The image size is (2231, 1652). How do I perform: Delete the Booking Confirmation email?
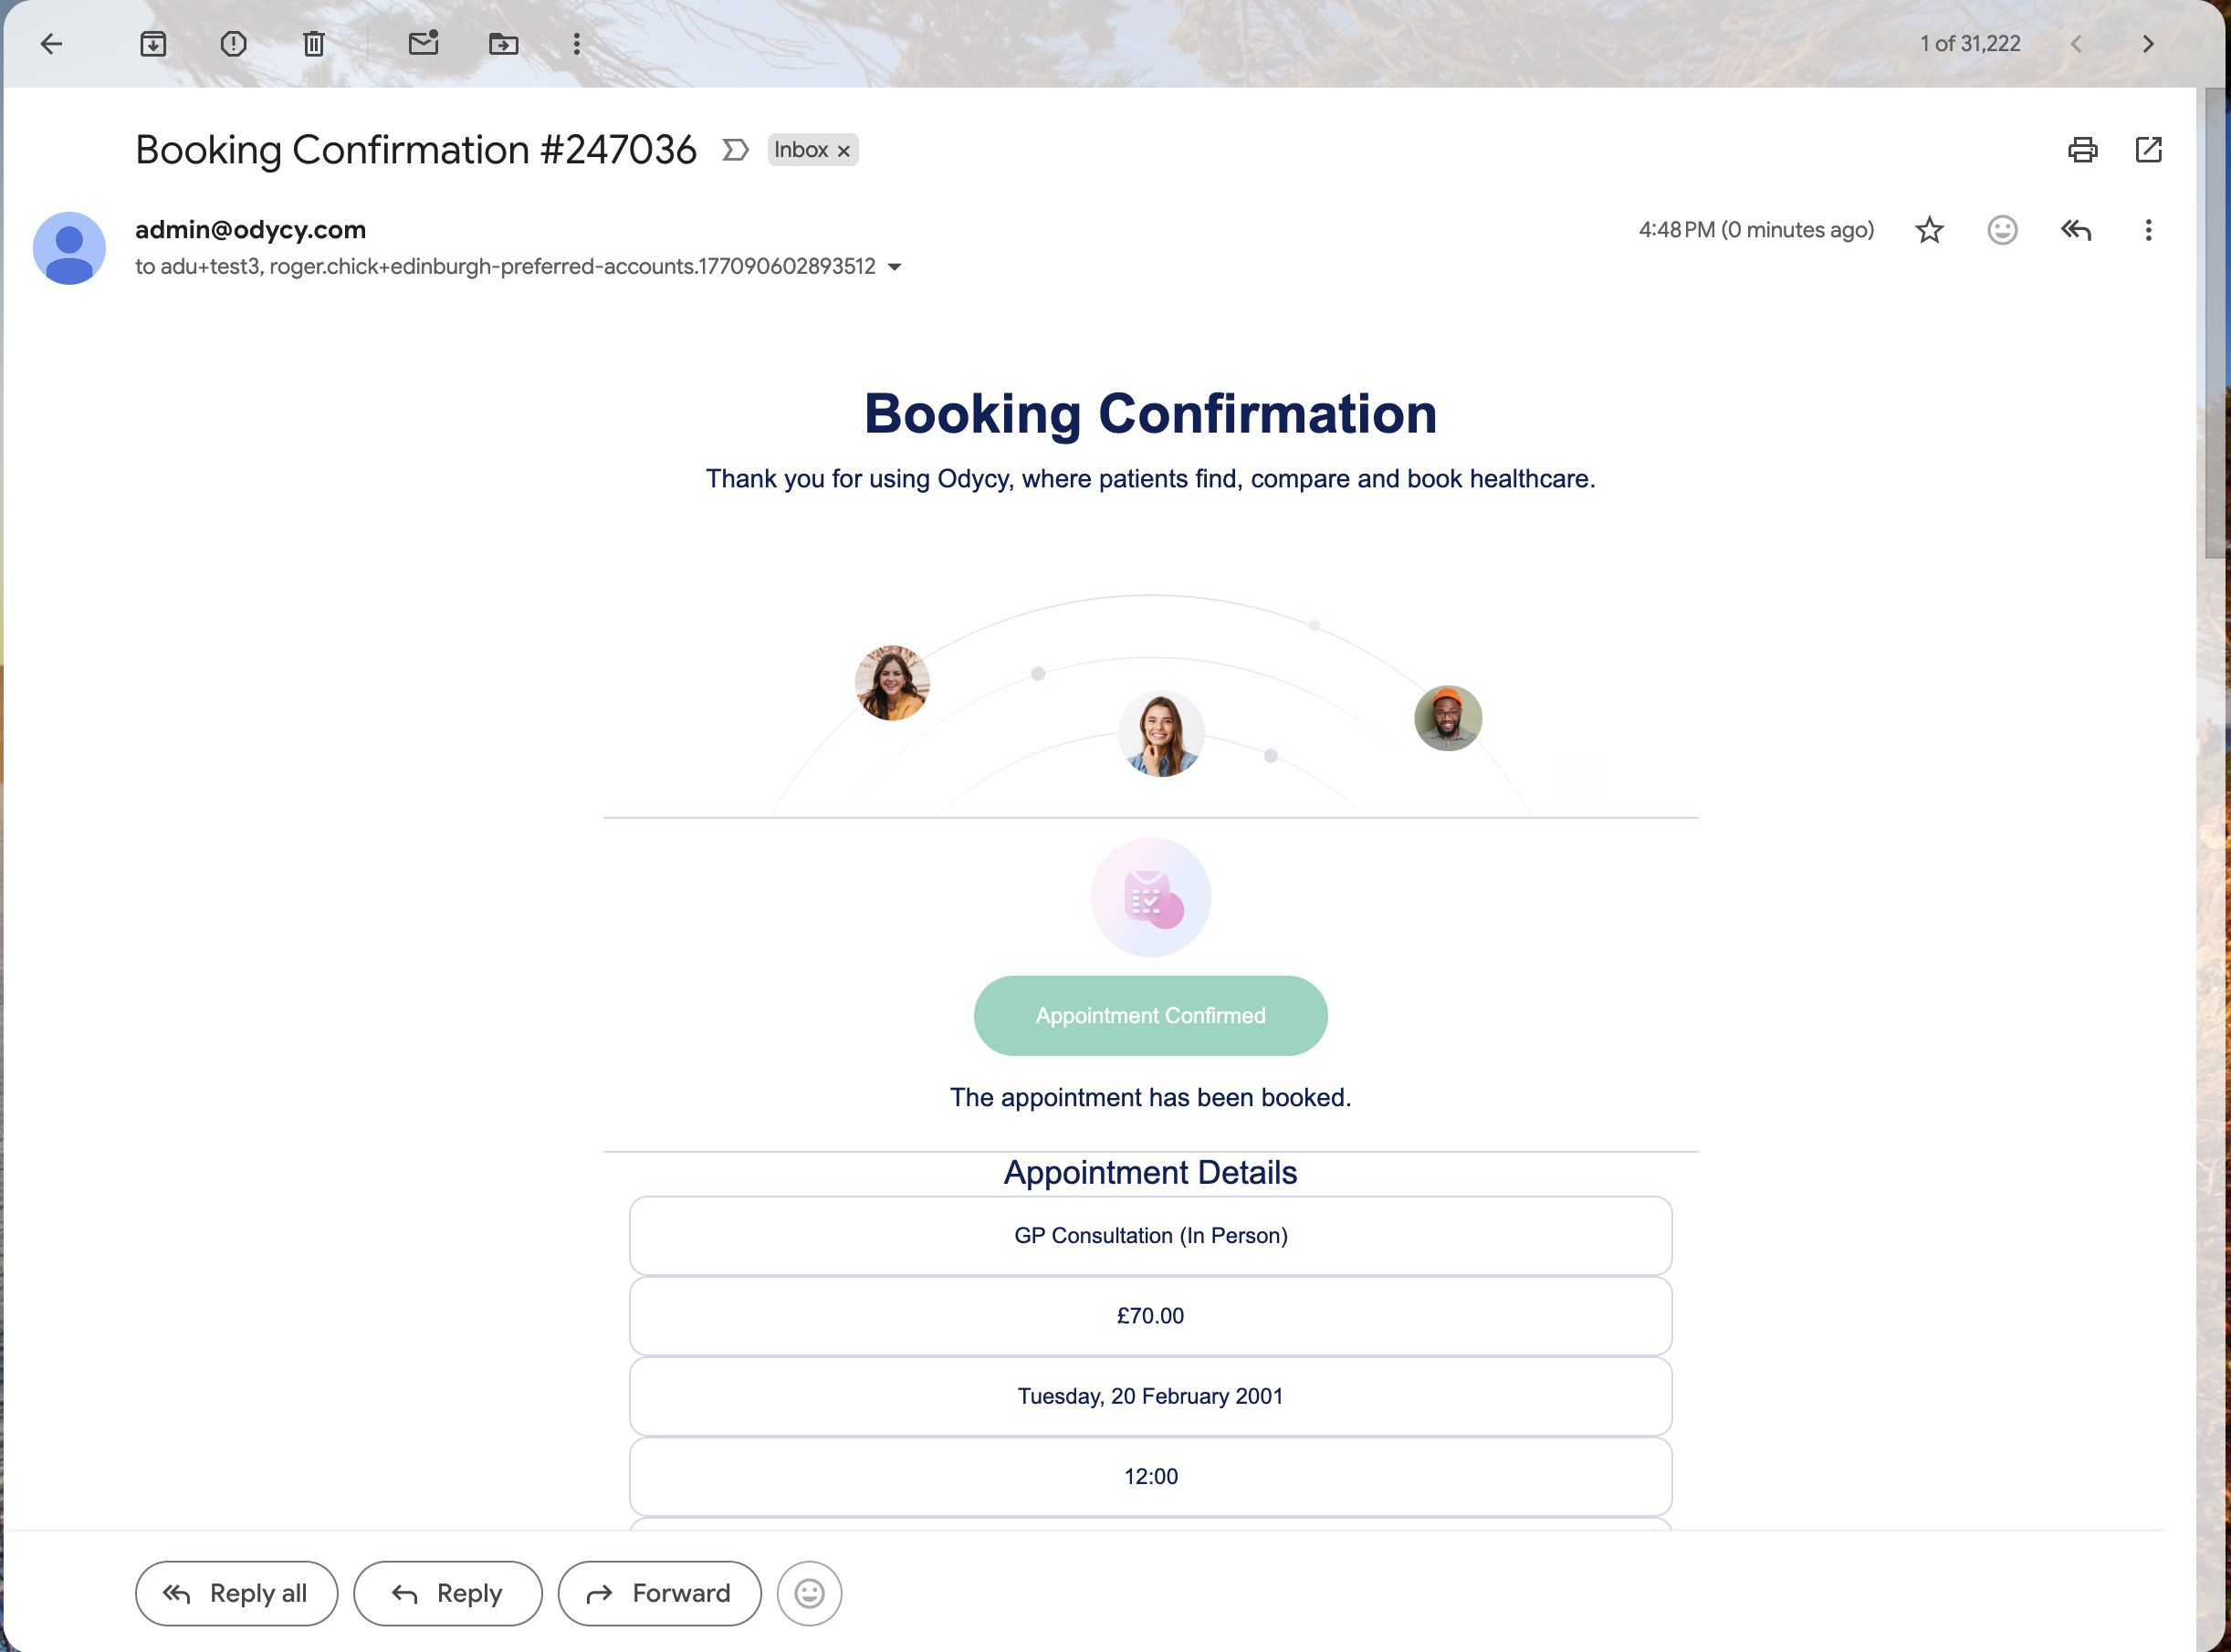313,43
